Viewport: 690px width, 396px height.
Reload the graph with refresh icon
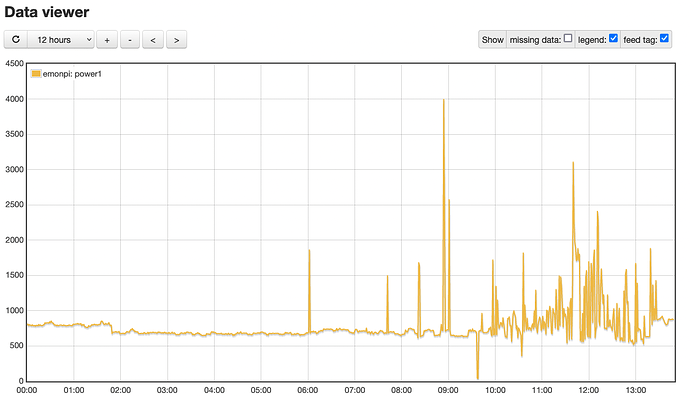(x=16, y=40)
